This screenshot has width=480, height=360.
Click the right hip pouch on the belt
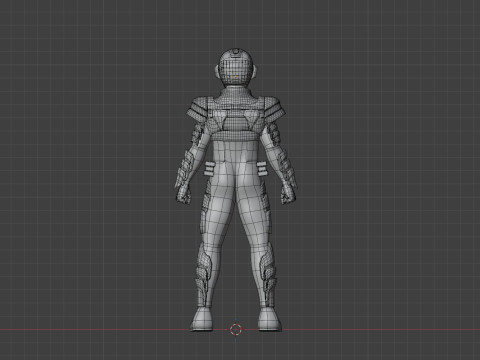262,169
